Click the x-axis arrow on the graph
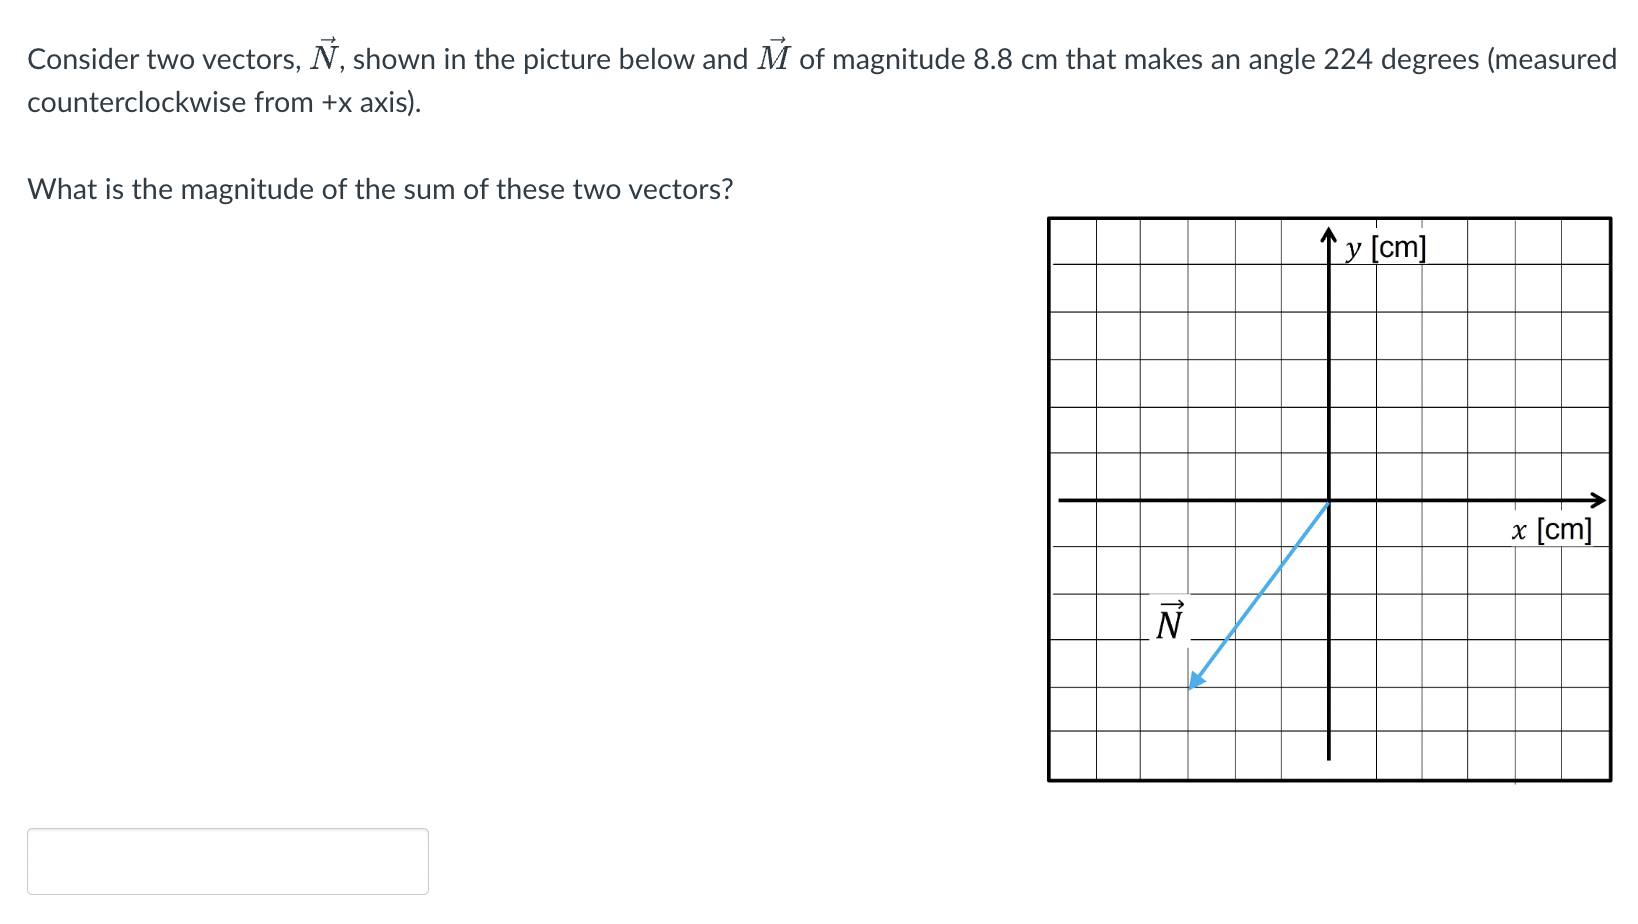Image resolution: width=1638 pixels, height=924 pixels. coord(1598,498)
